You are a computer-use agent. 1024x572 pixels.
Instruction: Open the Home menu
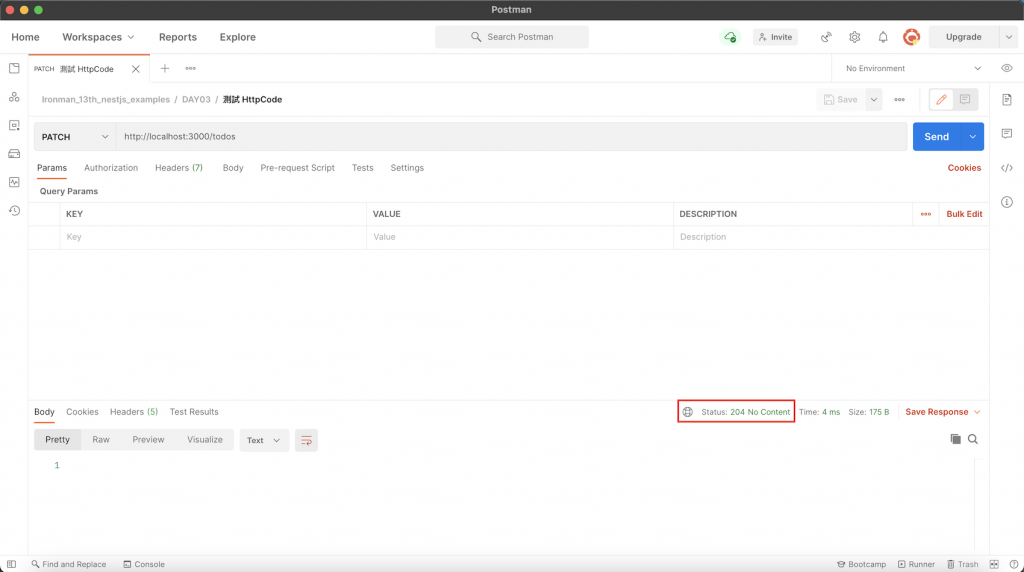tap(25, 37)
